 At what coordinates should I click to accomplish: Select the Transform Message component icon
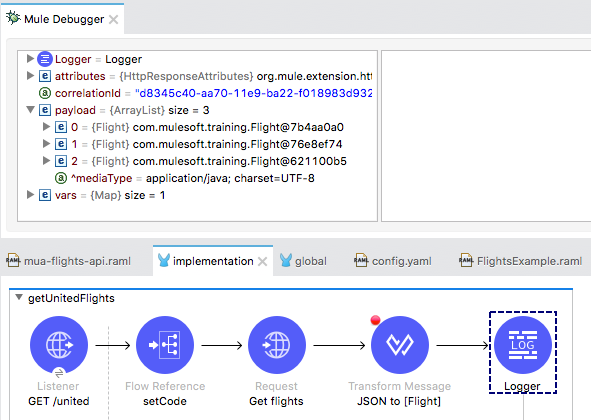[x=400, y=345]
